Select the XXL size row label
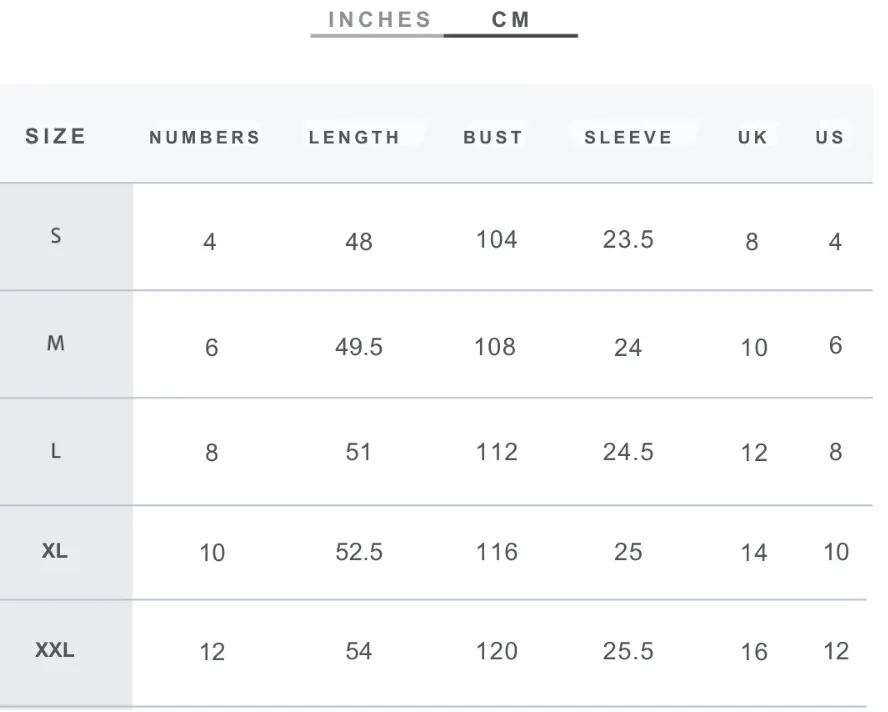888x712 pixels. [x=55, y=650]
